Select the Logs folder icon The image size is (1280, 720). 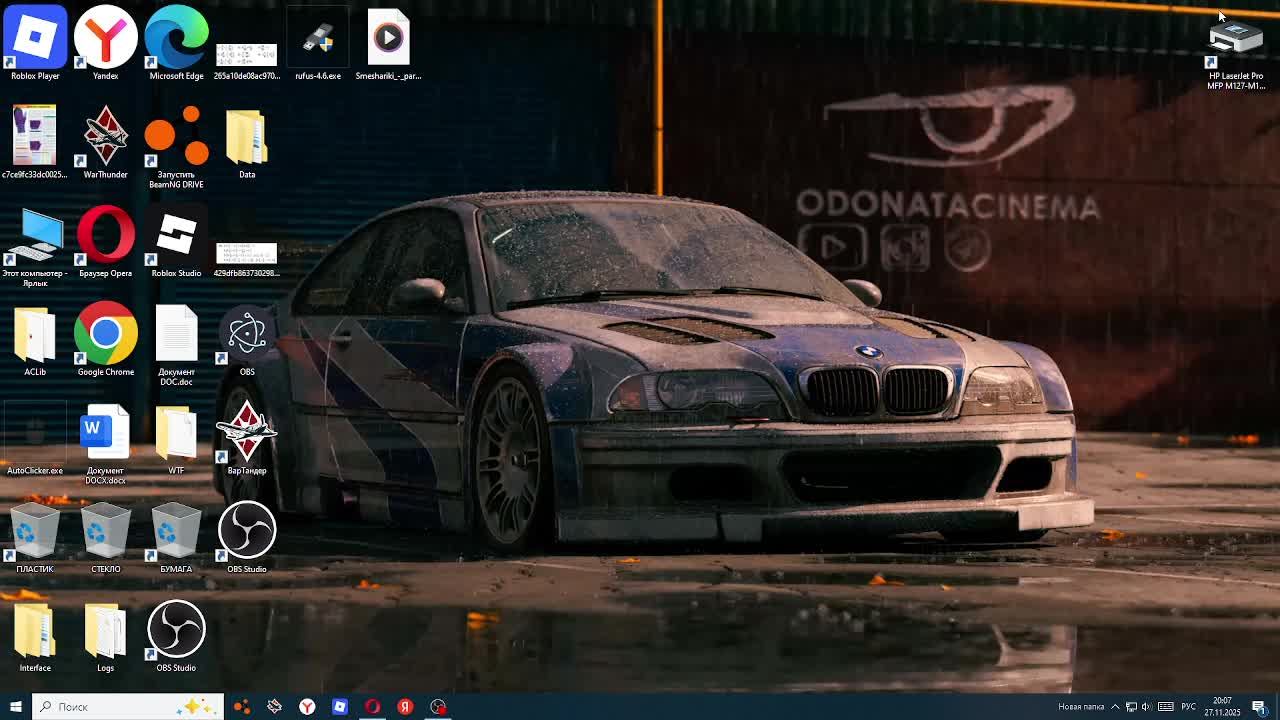point(105,636)
